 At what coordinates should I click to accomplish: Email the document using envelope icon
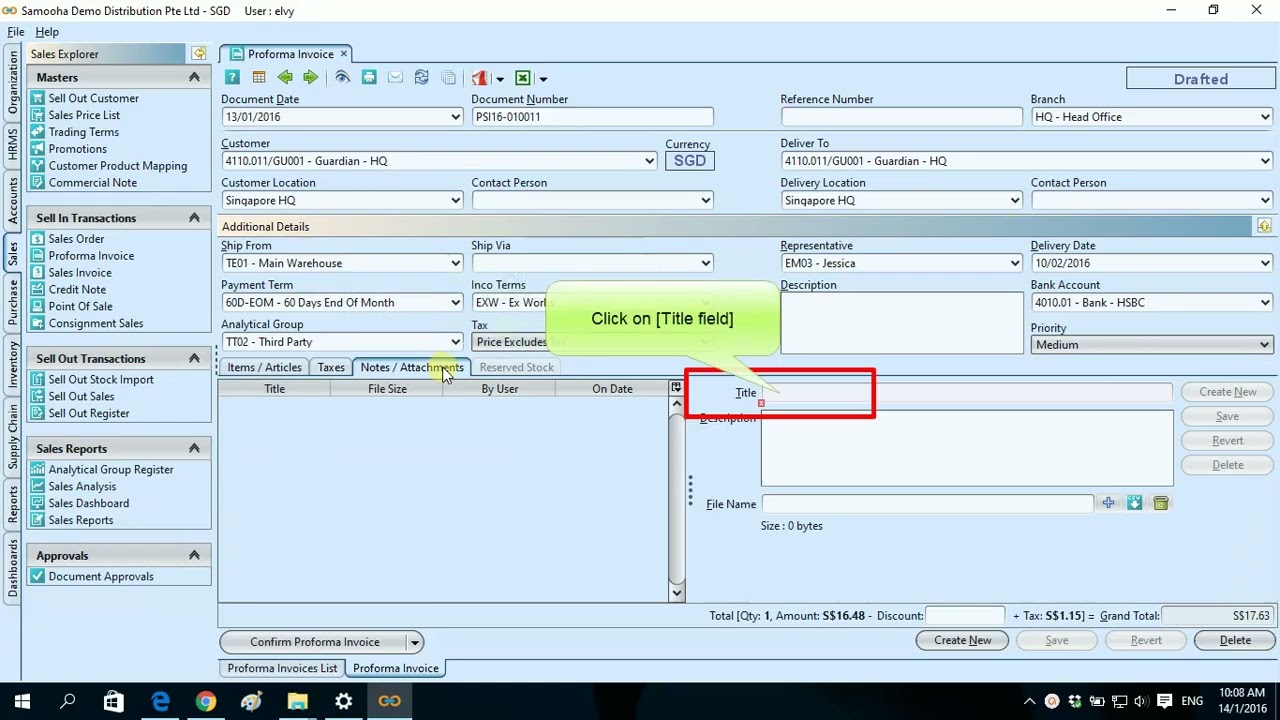[x=395, y=78]
